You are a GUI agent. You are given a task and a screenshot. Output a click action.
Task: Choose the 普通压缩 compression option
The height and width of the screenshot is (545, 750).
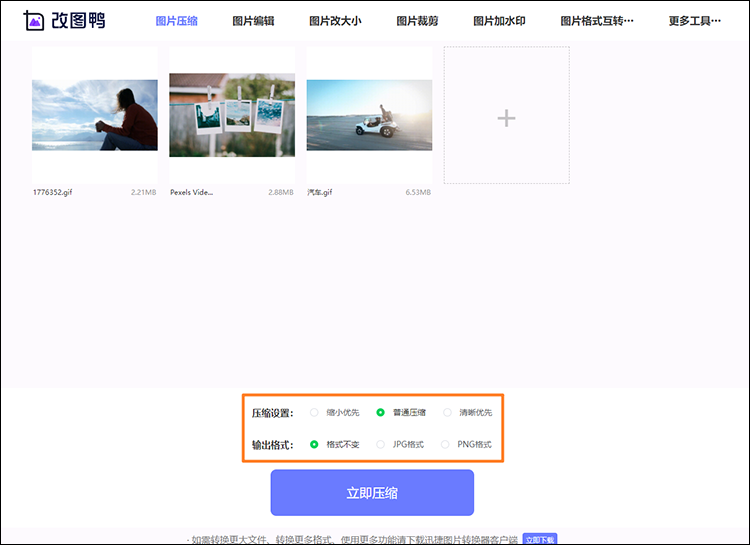(x=380, y=412)
